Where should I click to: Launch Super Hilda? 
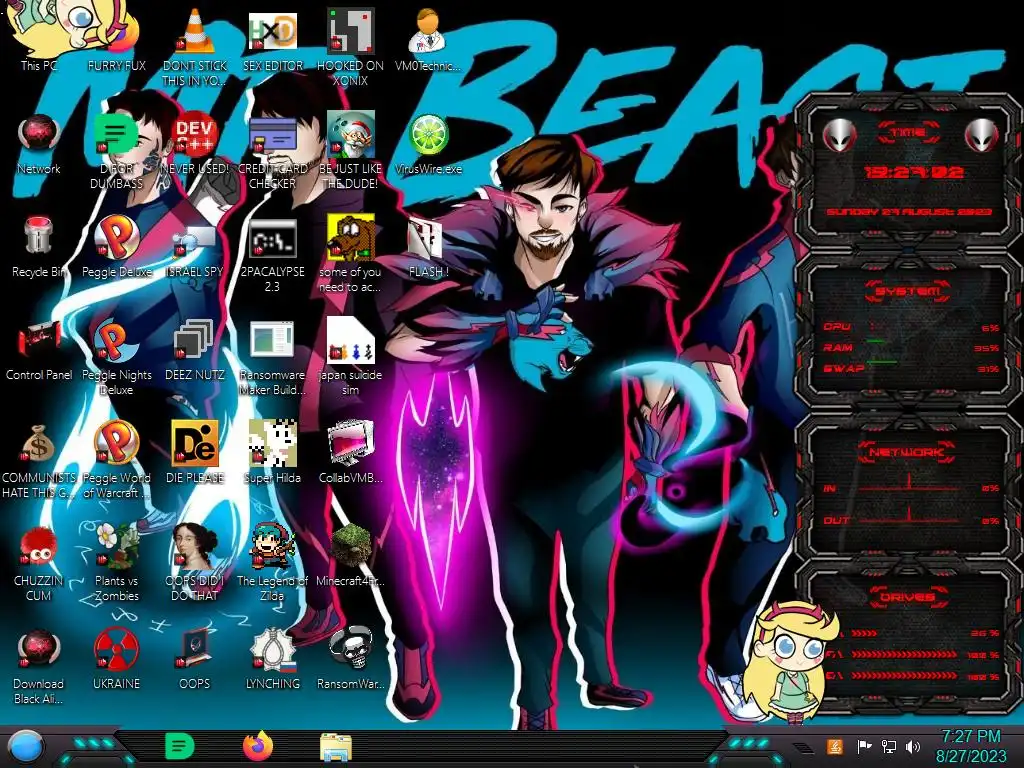(272, 452)
